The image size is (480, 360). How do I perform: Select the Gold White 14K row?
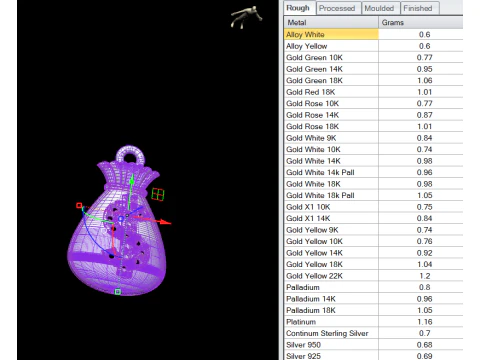coord(374,161)
